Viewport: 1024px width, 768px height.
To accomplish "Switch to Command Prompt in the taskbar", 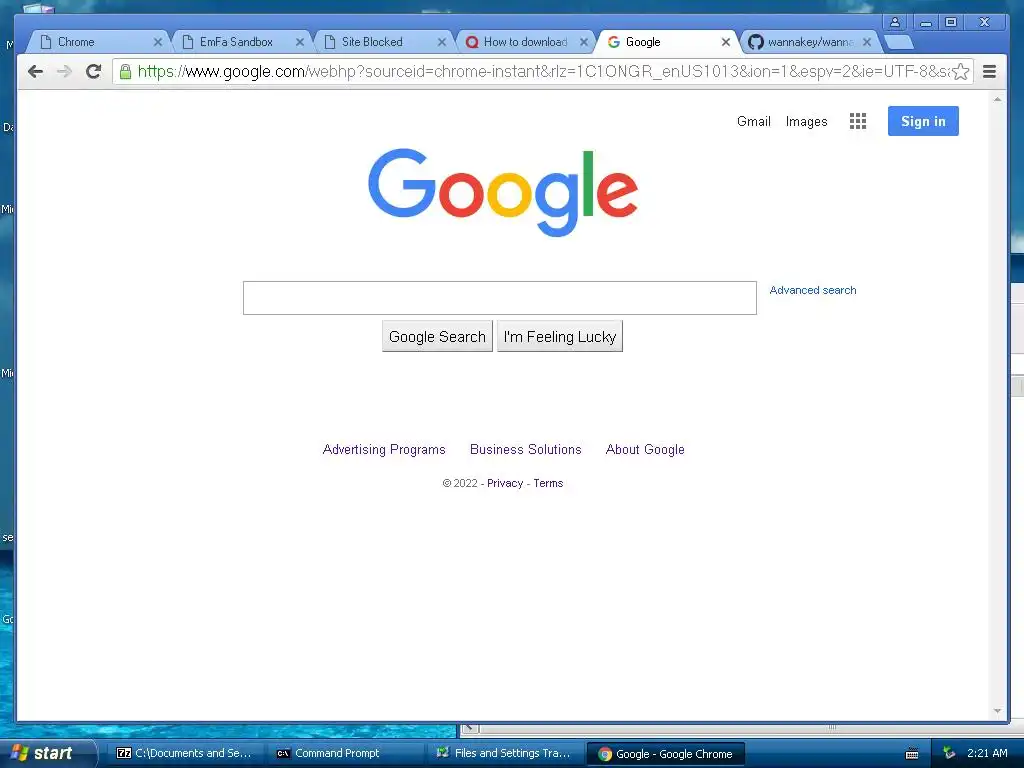I will click(x=346, y=753).
